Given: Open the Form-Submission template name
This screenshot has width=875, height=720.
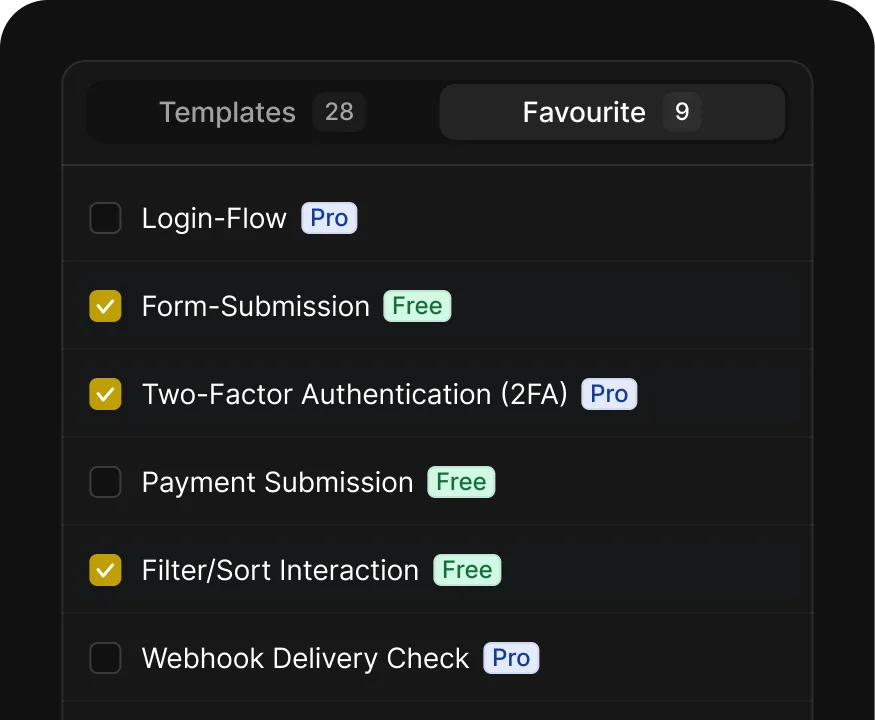Looking at the screenshot, I should (256, 306).
